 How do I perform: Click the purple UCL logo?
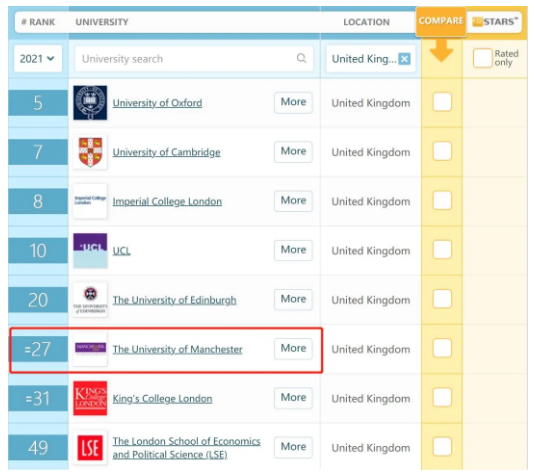90,250
